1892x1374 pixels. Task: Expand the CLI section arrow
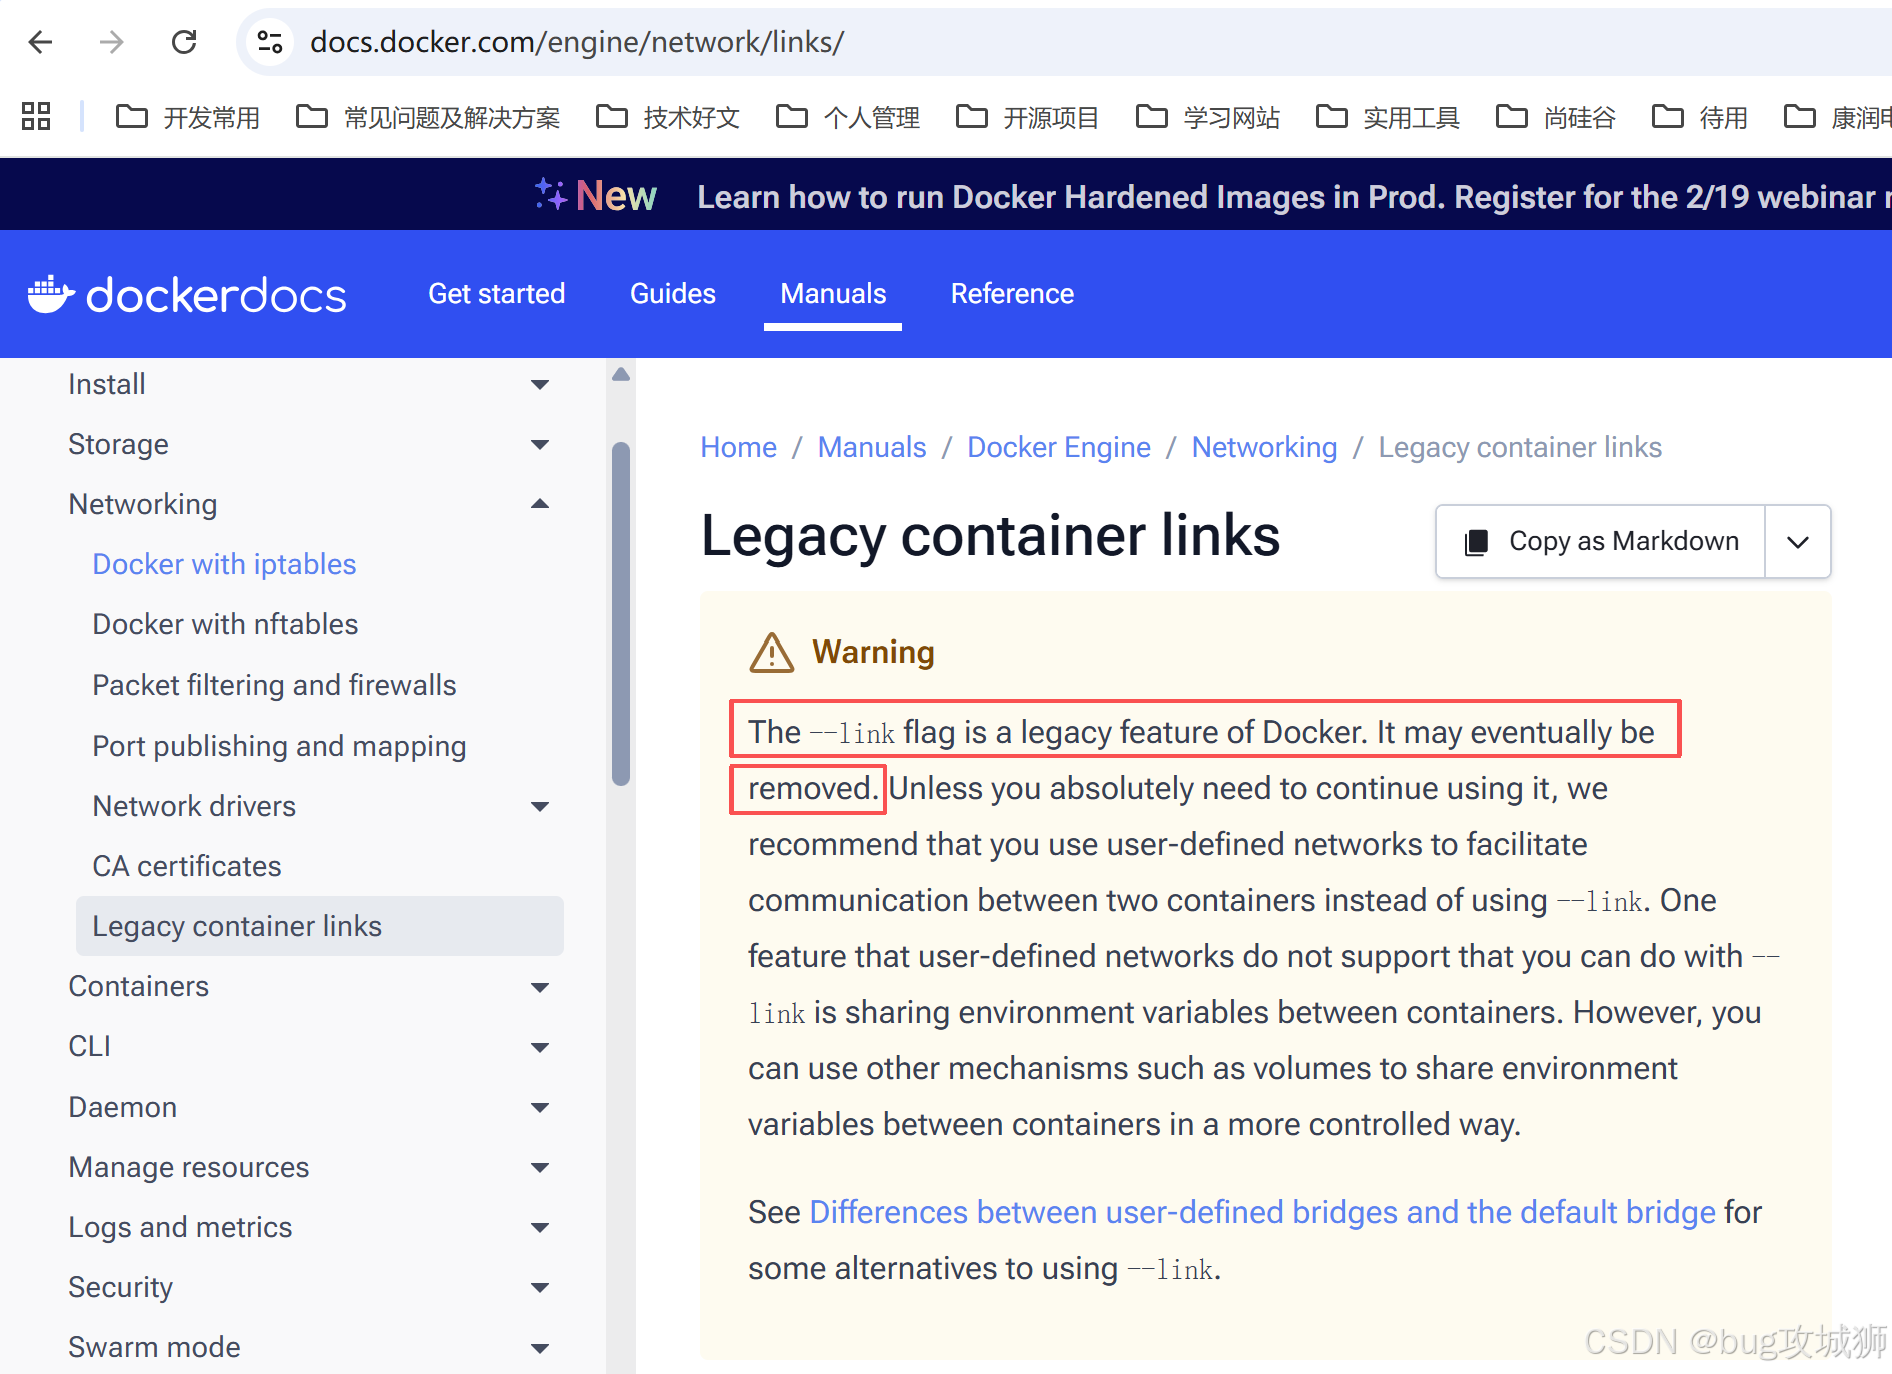[540, 1048]
